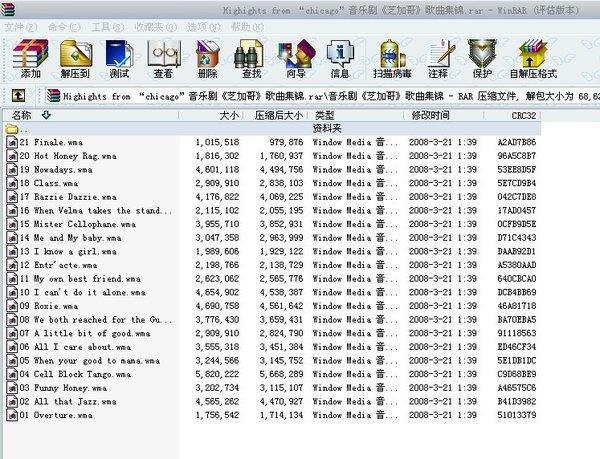The height and width of the screenshot is (459, 600).
Task: Open the Help (帮助) menu
Action: click(x=248, y=27)
